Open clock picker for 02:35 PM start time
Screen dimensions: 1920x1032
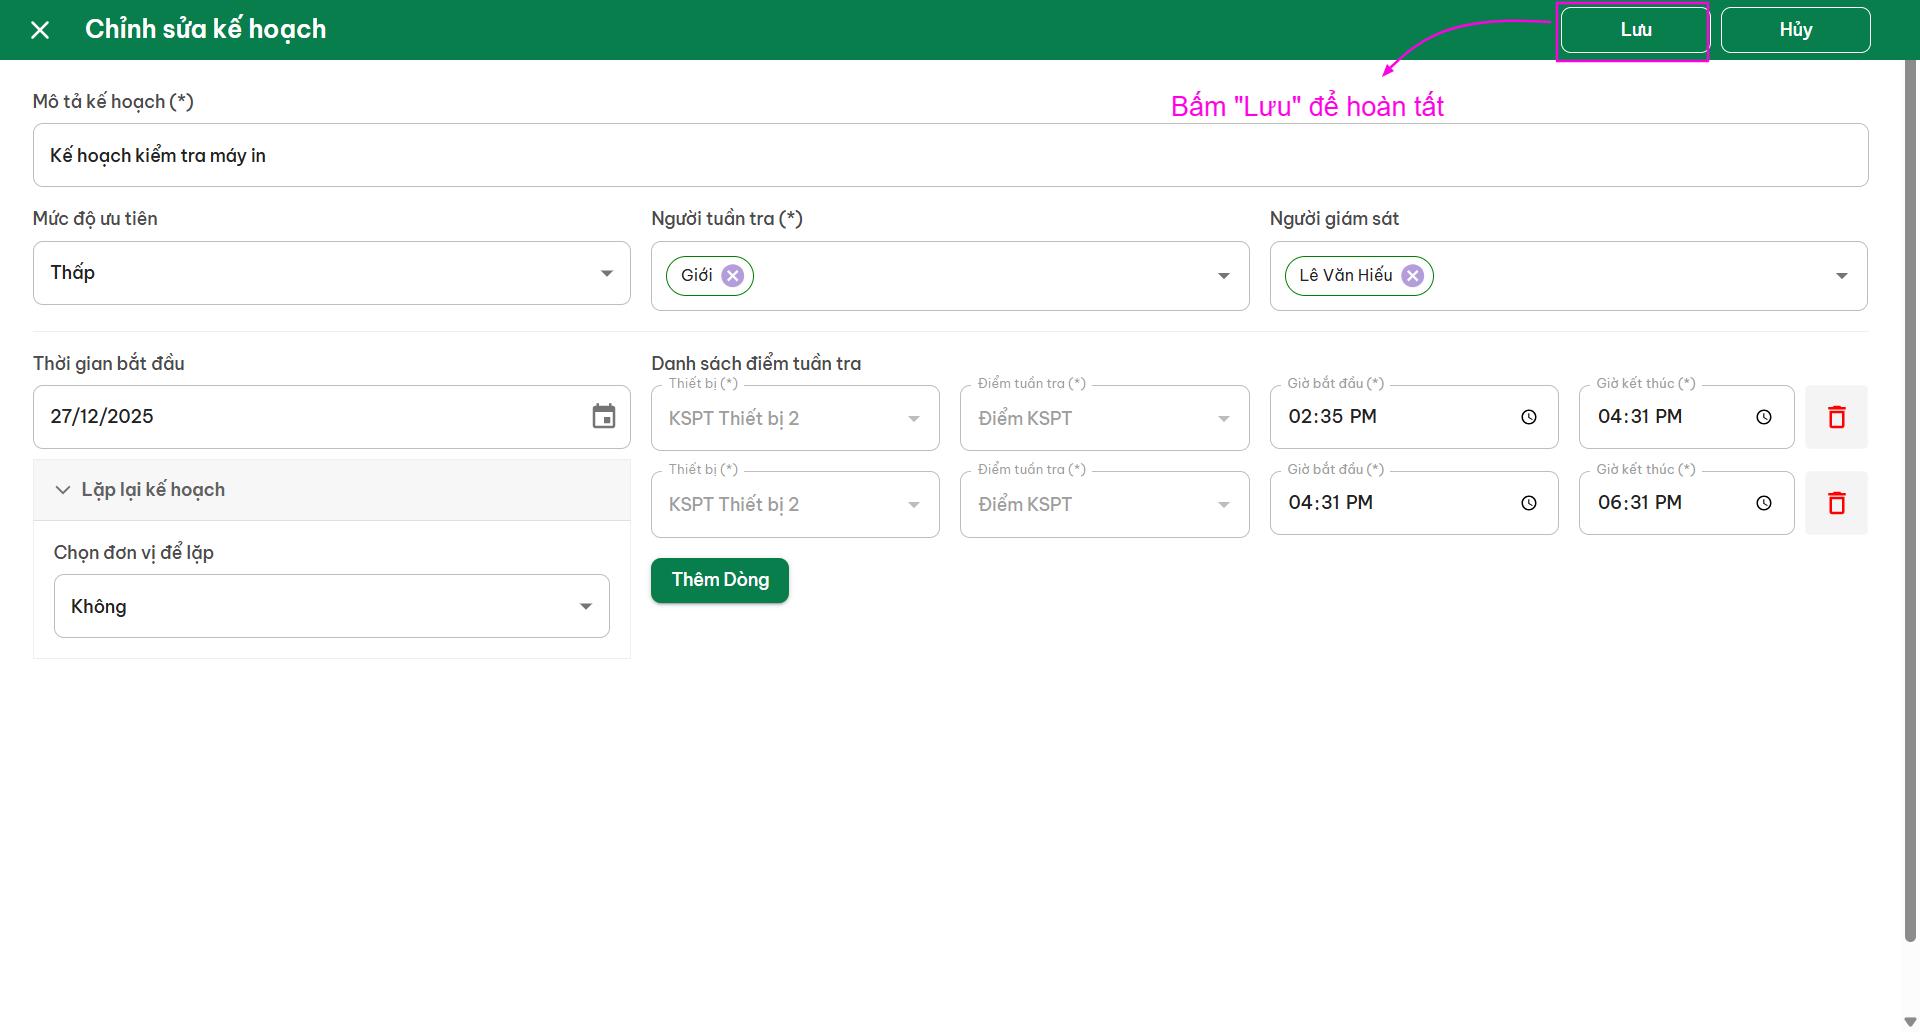pyautogui.click(x=1528, y=418)
